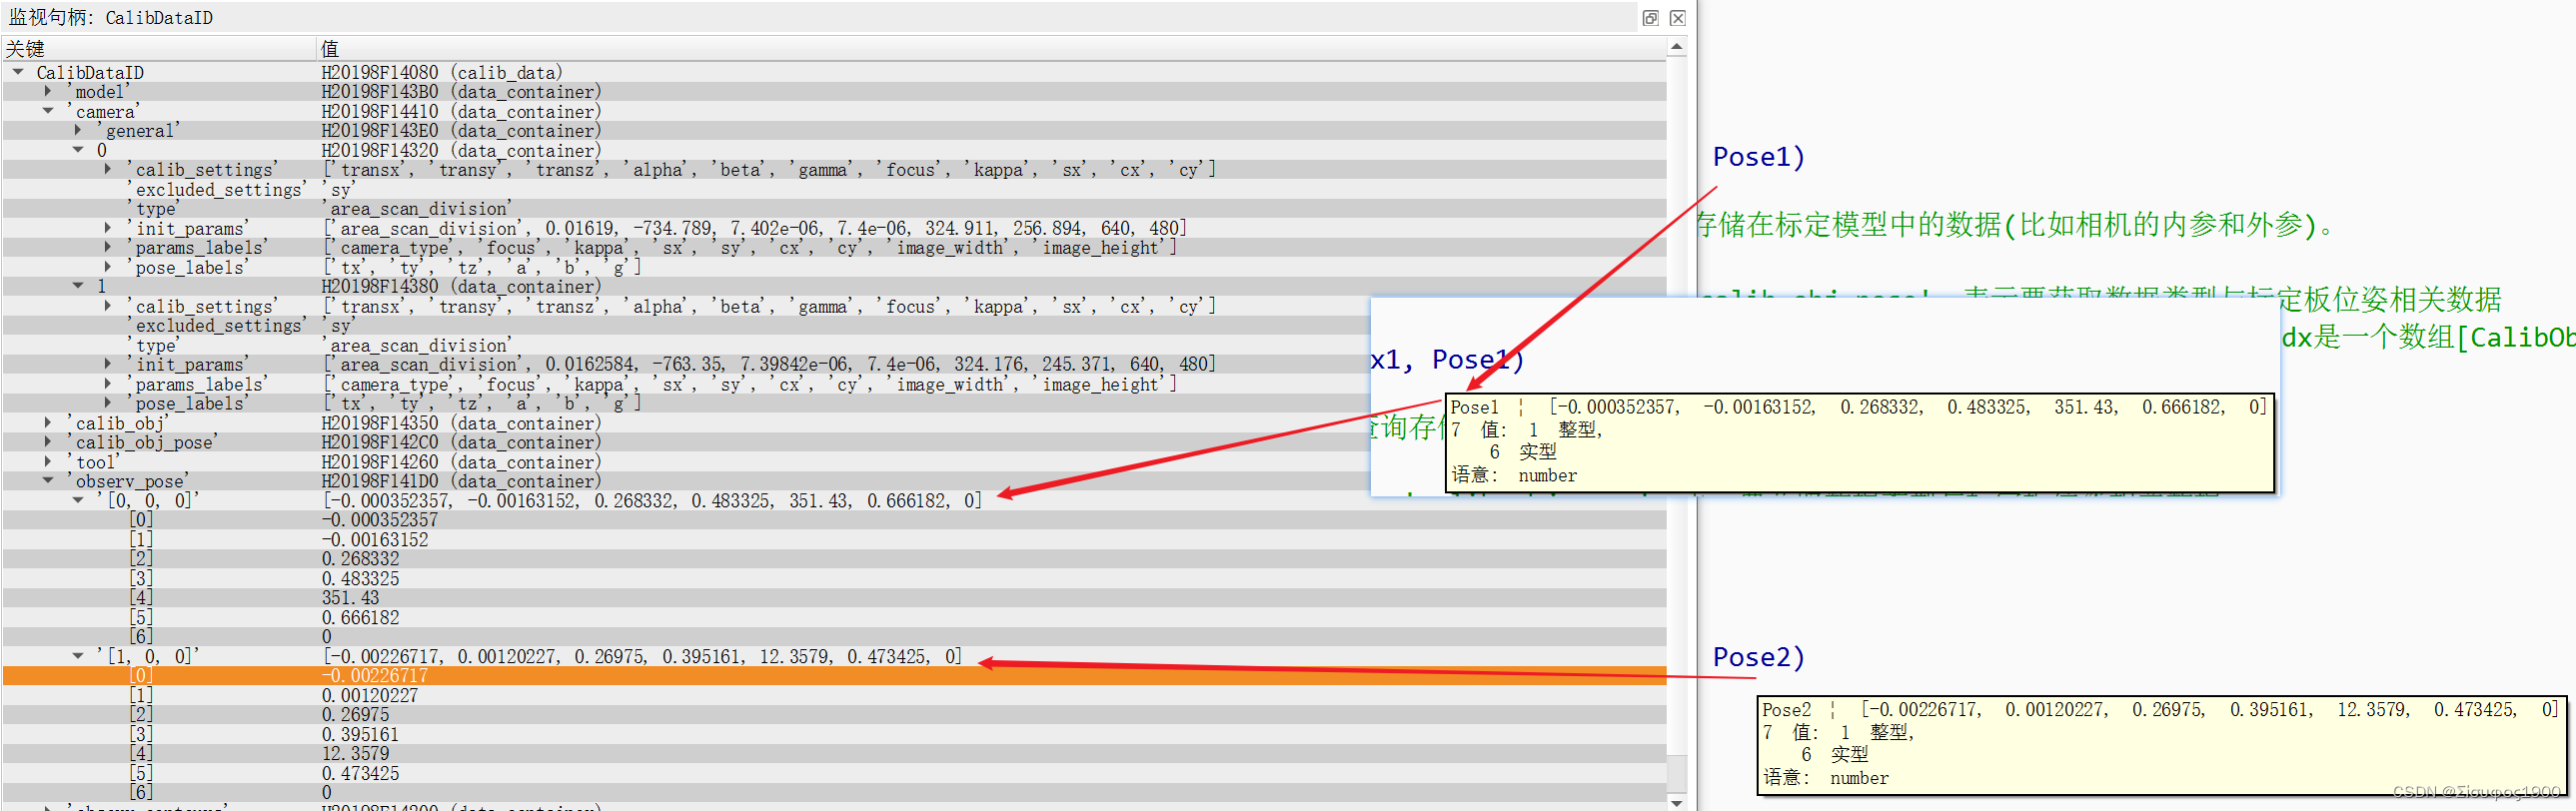Select H20198F141D0 observ_pose container value
This screenshot has width=2576, height=811.
461,481
